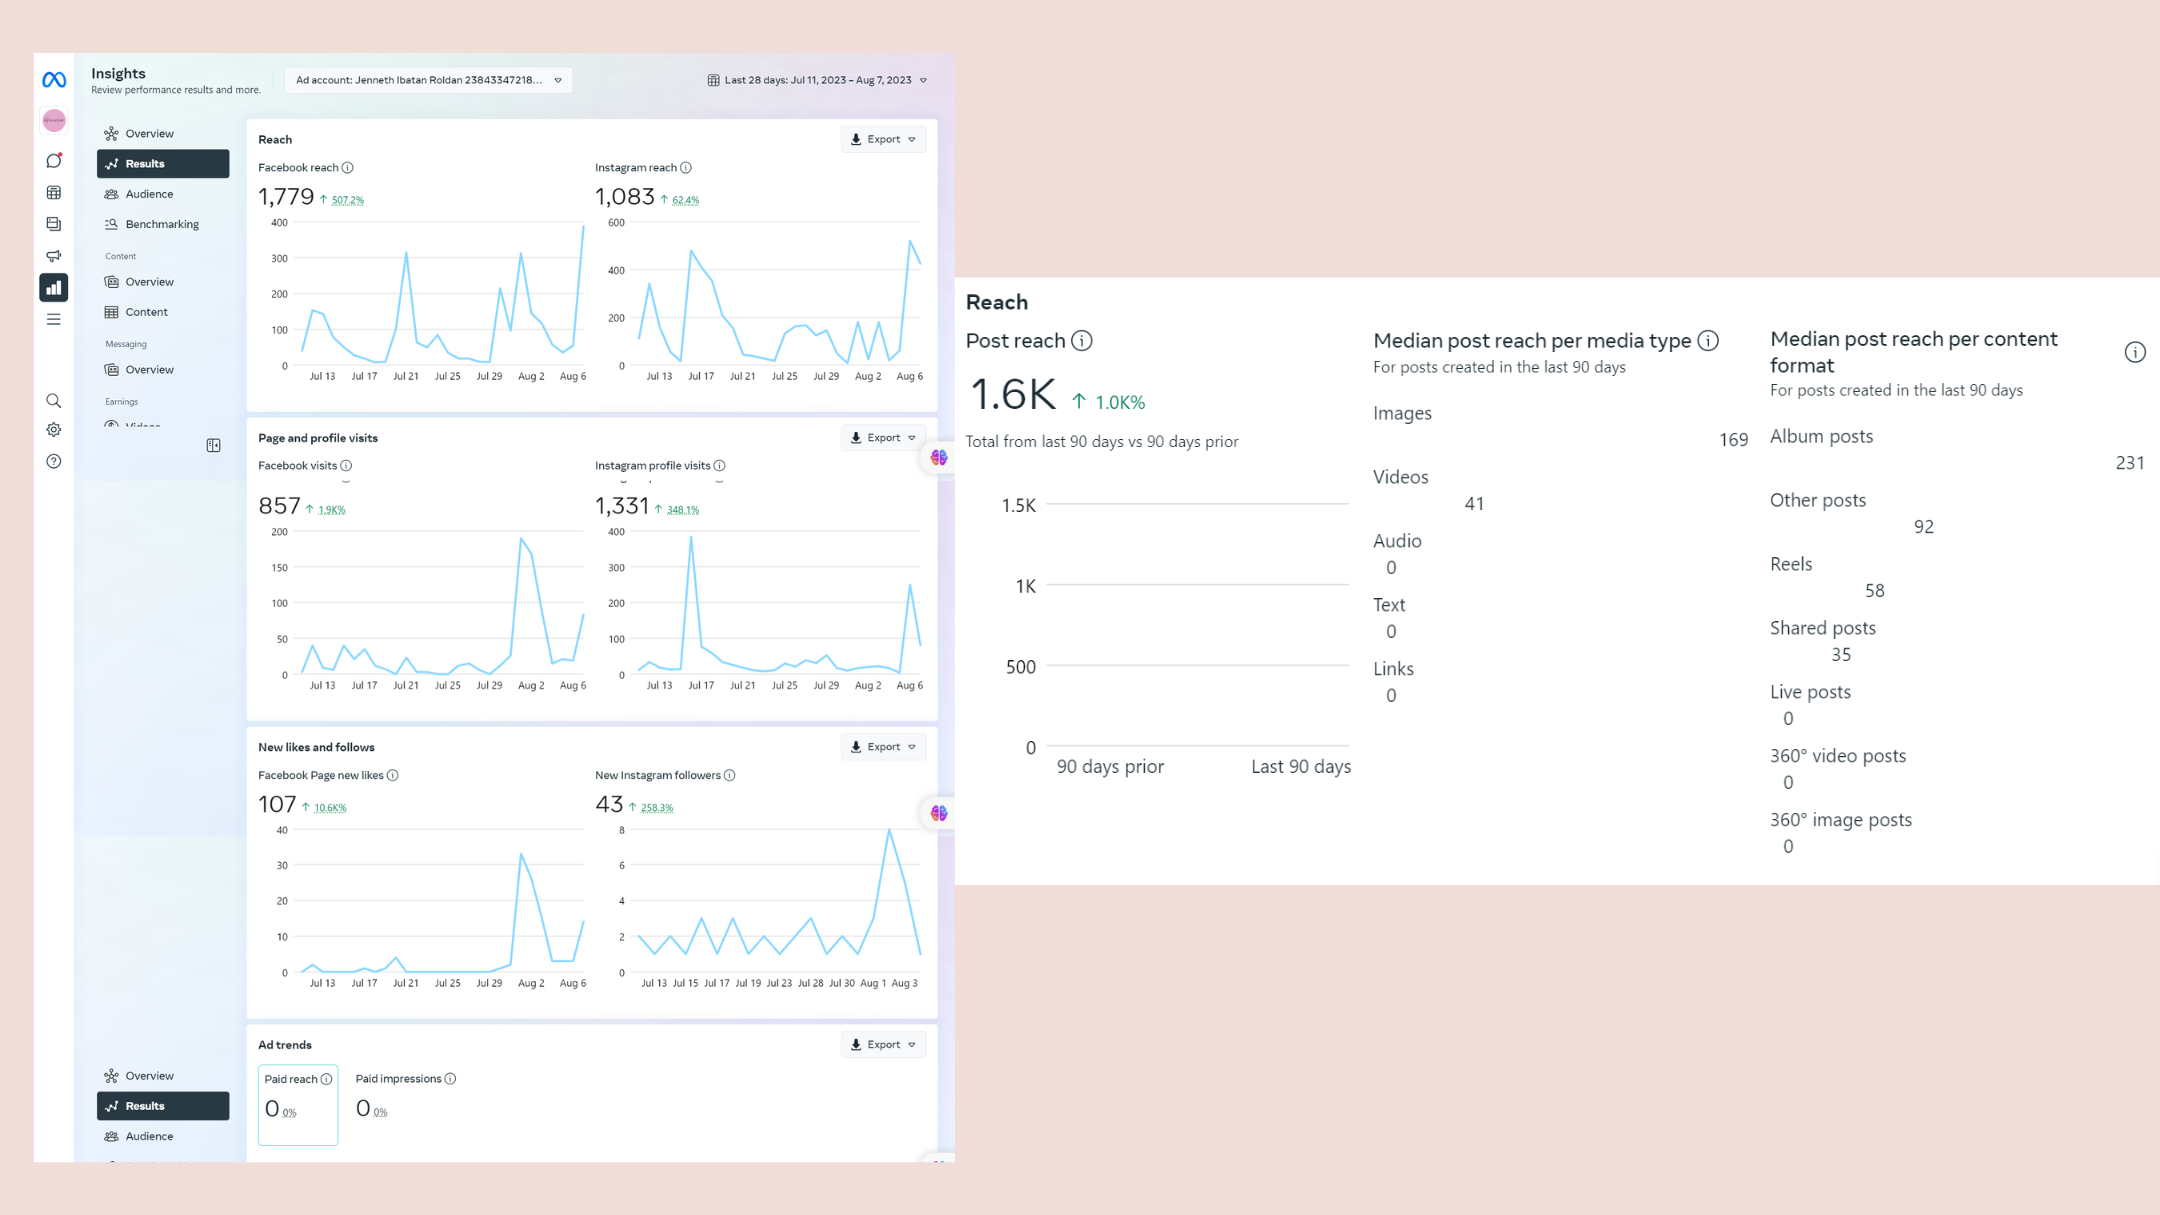This screenshot has height=1215, width=2160.
Task: Open the Help question mark icon
Action: (x=54, y=461)
